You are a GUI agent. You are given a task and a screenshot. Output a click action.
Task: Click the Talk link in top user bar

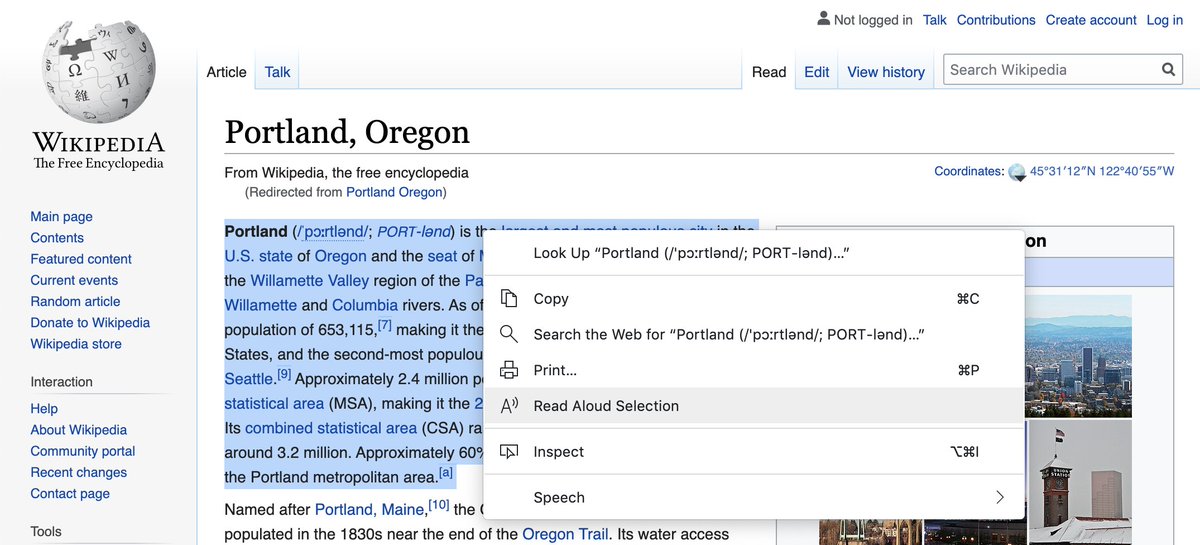[935, 20]
